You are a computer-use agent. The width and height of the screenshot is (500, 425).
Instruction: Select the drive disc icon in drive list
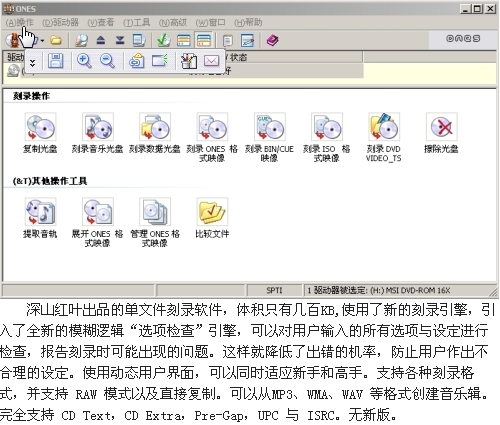(x=13, y=71)
